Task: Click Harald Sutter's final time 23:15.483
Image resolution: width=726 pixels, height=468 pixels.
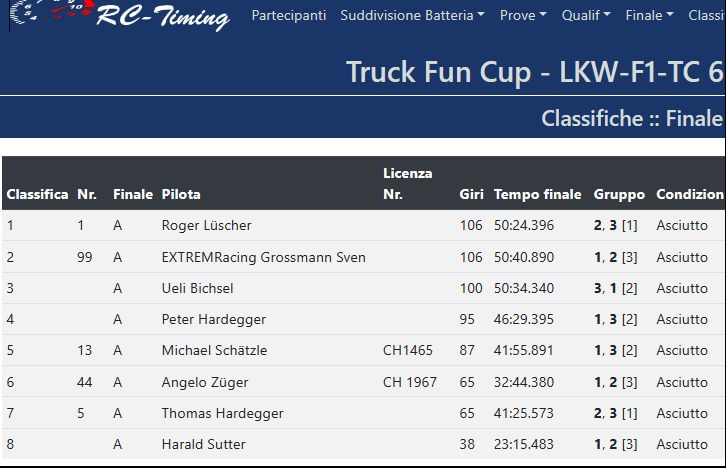Action: pyautogui.click(x=523, y=444)
